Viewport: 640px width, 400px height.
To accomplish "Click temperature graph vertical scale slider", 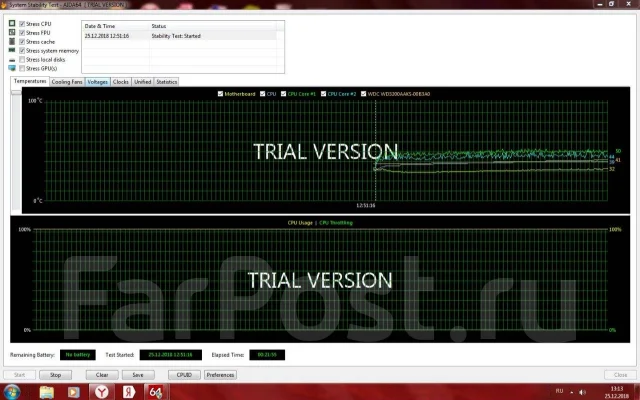I will [16, 93].
